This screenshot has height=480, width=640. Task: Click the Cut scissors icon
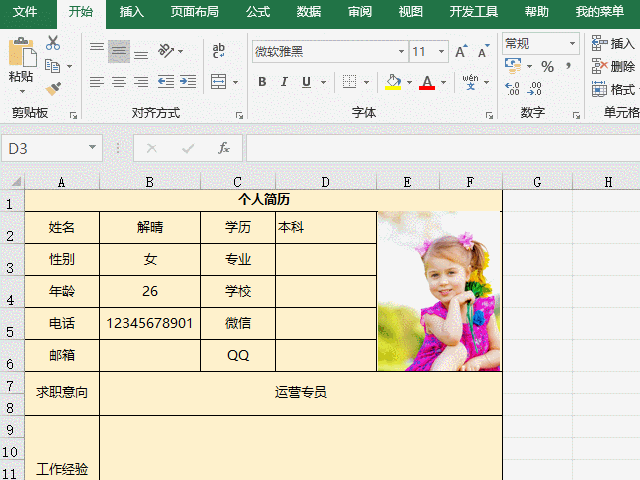click(x=53, y=42)
